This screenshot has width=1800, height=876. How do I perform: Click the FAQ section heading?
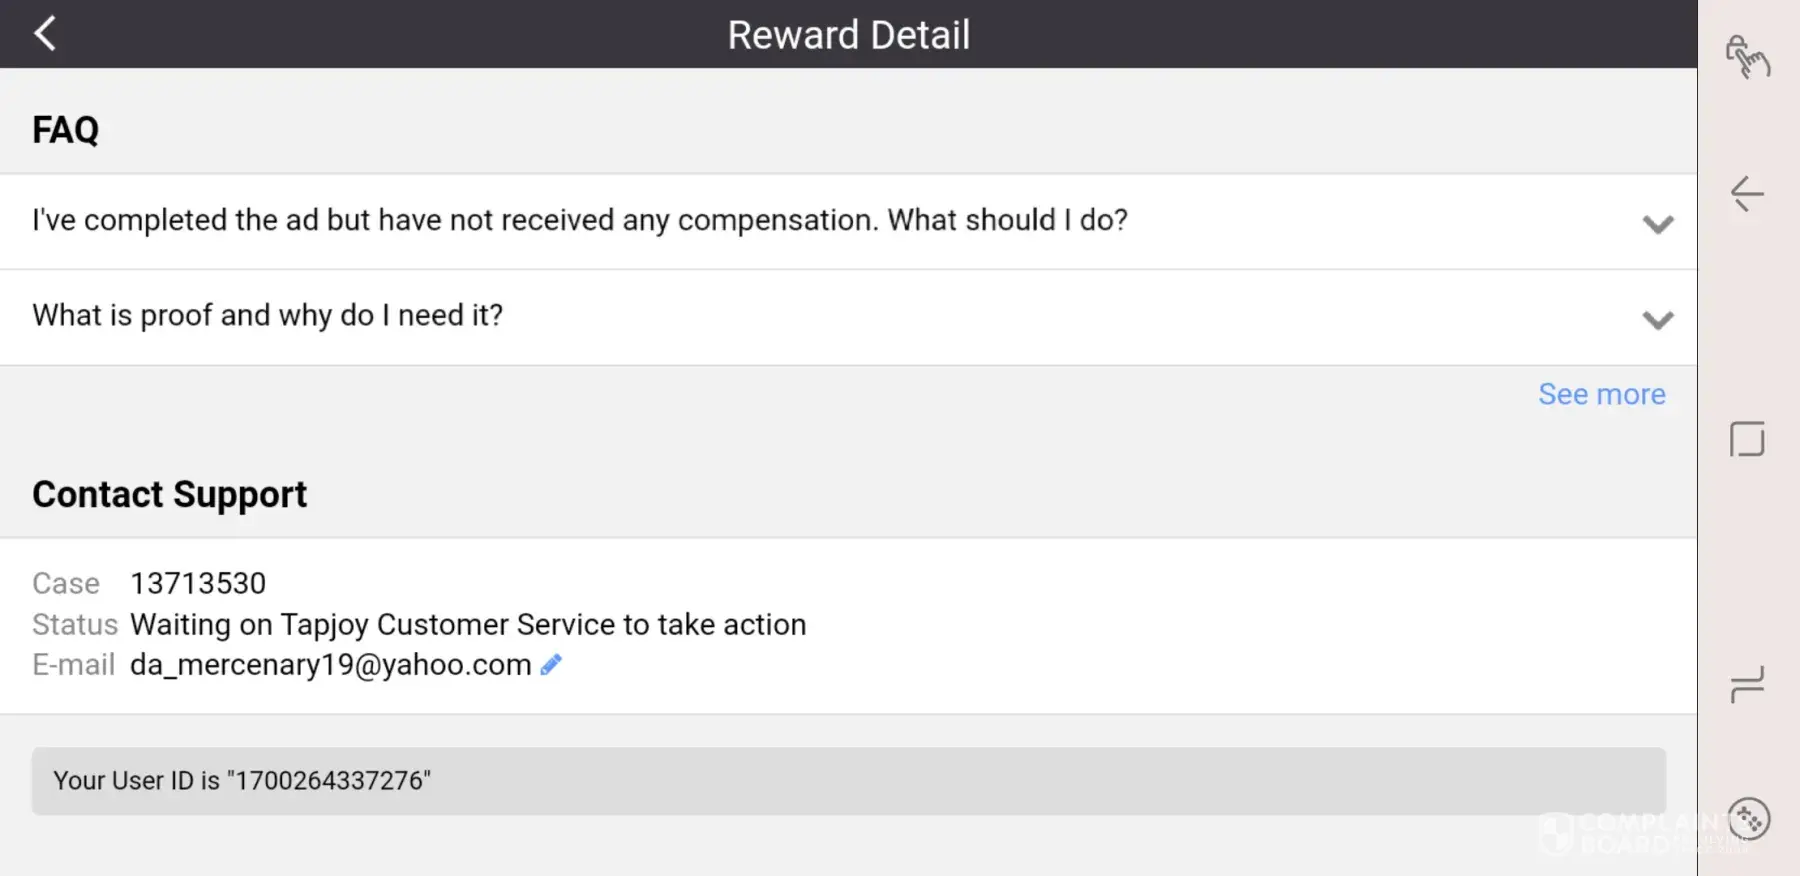click(x=66, y=130)
